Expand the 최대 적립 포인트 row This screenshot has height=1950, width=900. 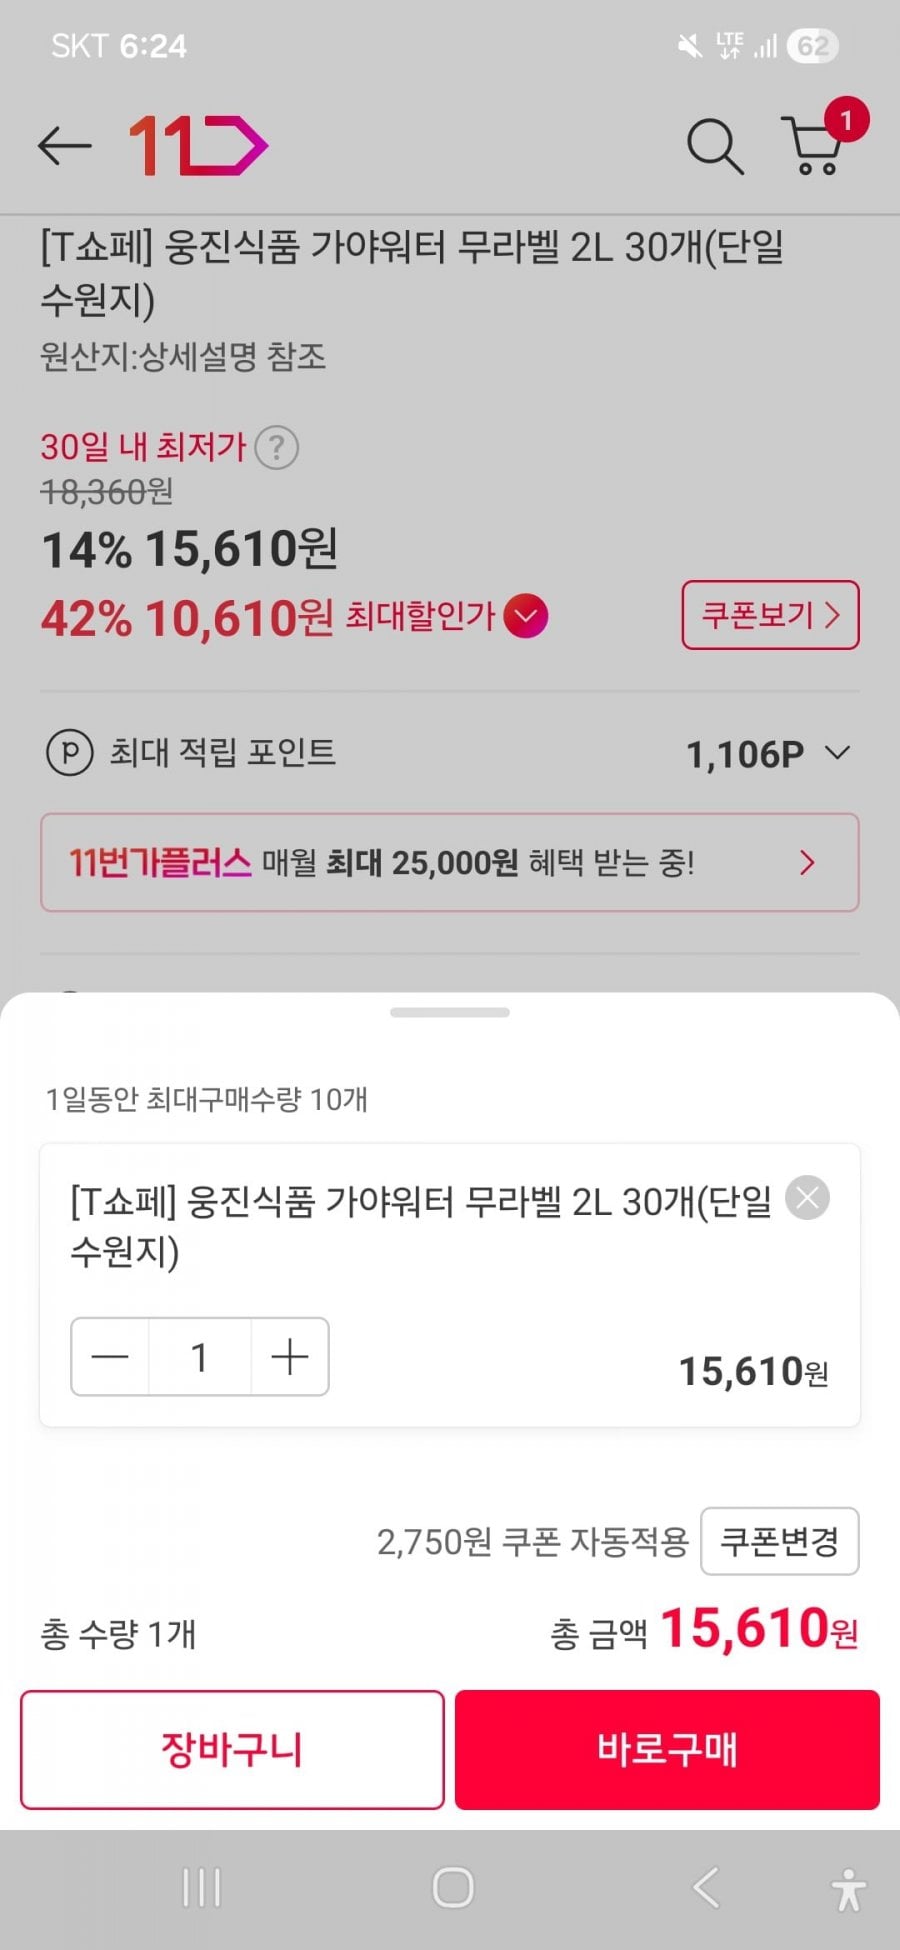(837, 752)
